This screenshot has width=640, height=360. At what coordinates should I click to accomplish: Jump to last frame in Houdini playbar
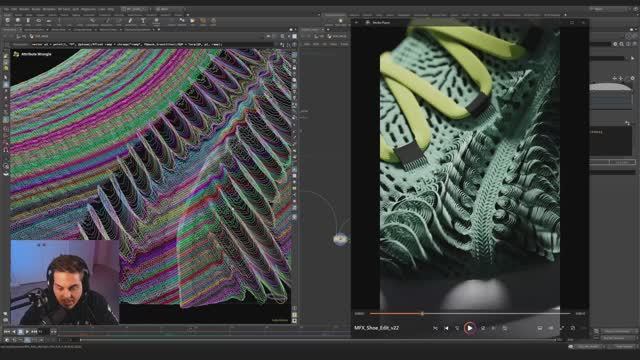(34, 332)
